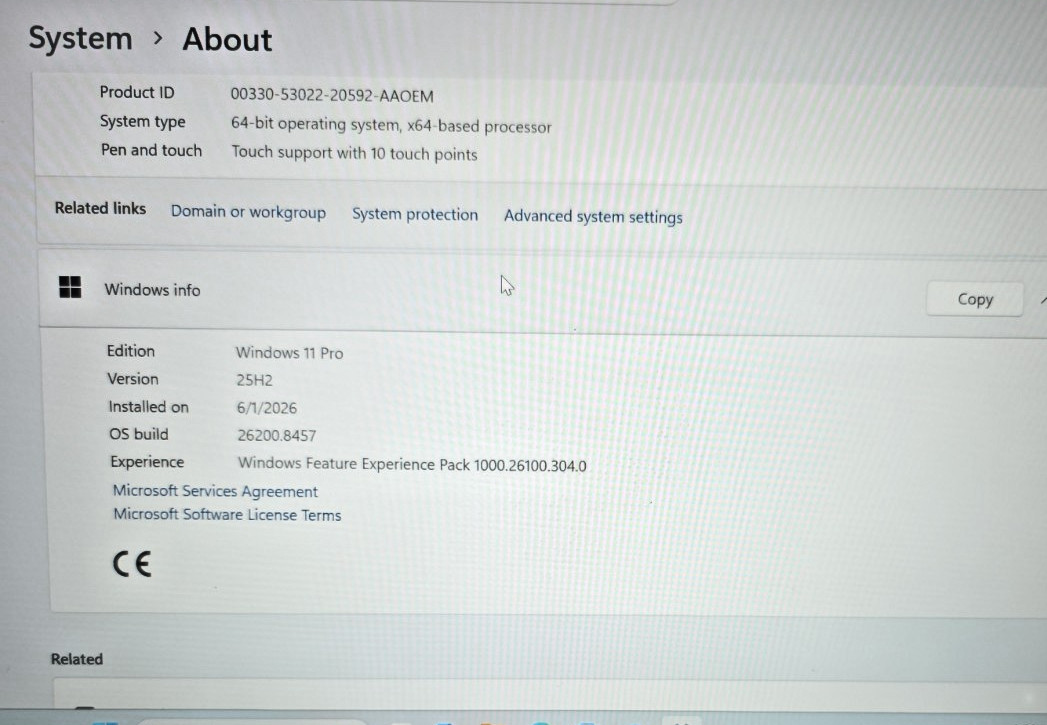The width and height of the screenshot is (1047, 725).
Task: Click the Installed on label
Action: point(148,407)
